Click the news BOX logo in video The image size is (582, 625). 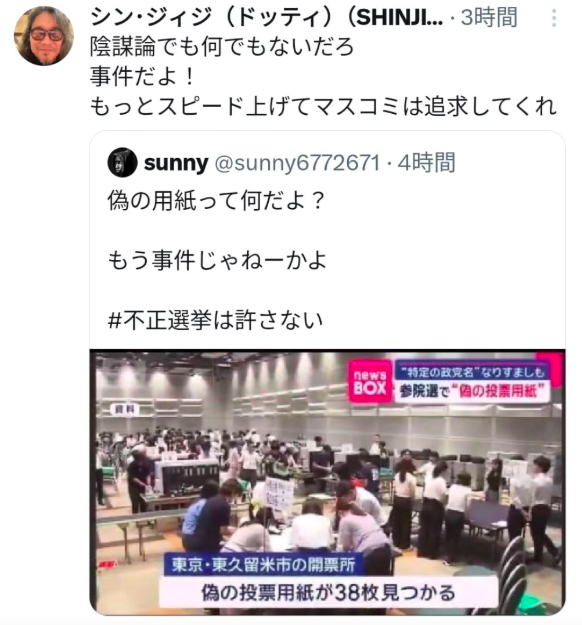pyautogui.click(x=370, y=382)
